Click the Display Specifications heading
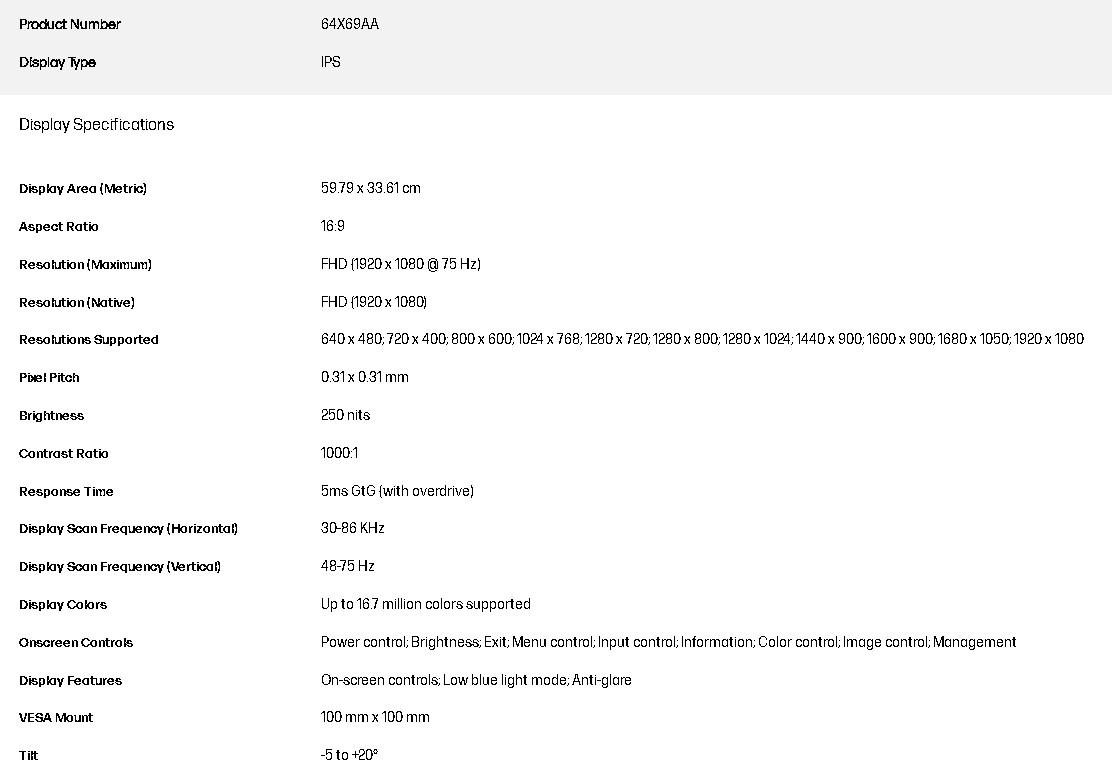Screen dimensions: 1112x773 96,124
